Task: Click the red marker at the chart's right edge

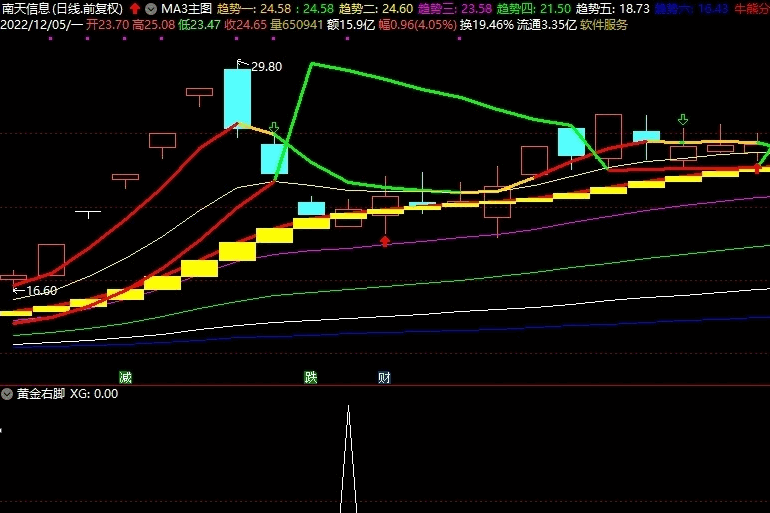Action: (x=757, y=169)
